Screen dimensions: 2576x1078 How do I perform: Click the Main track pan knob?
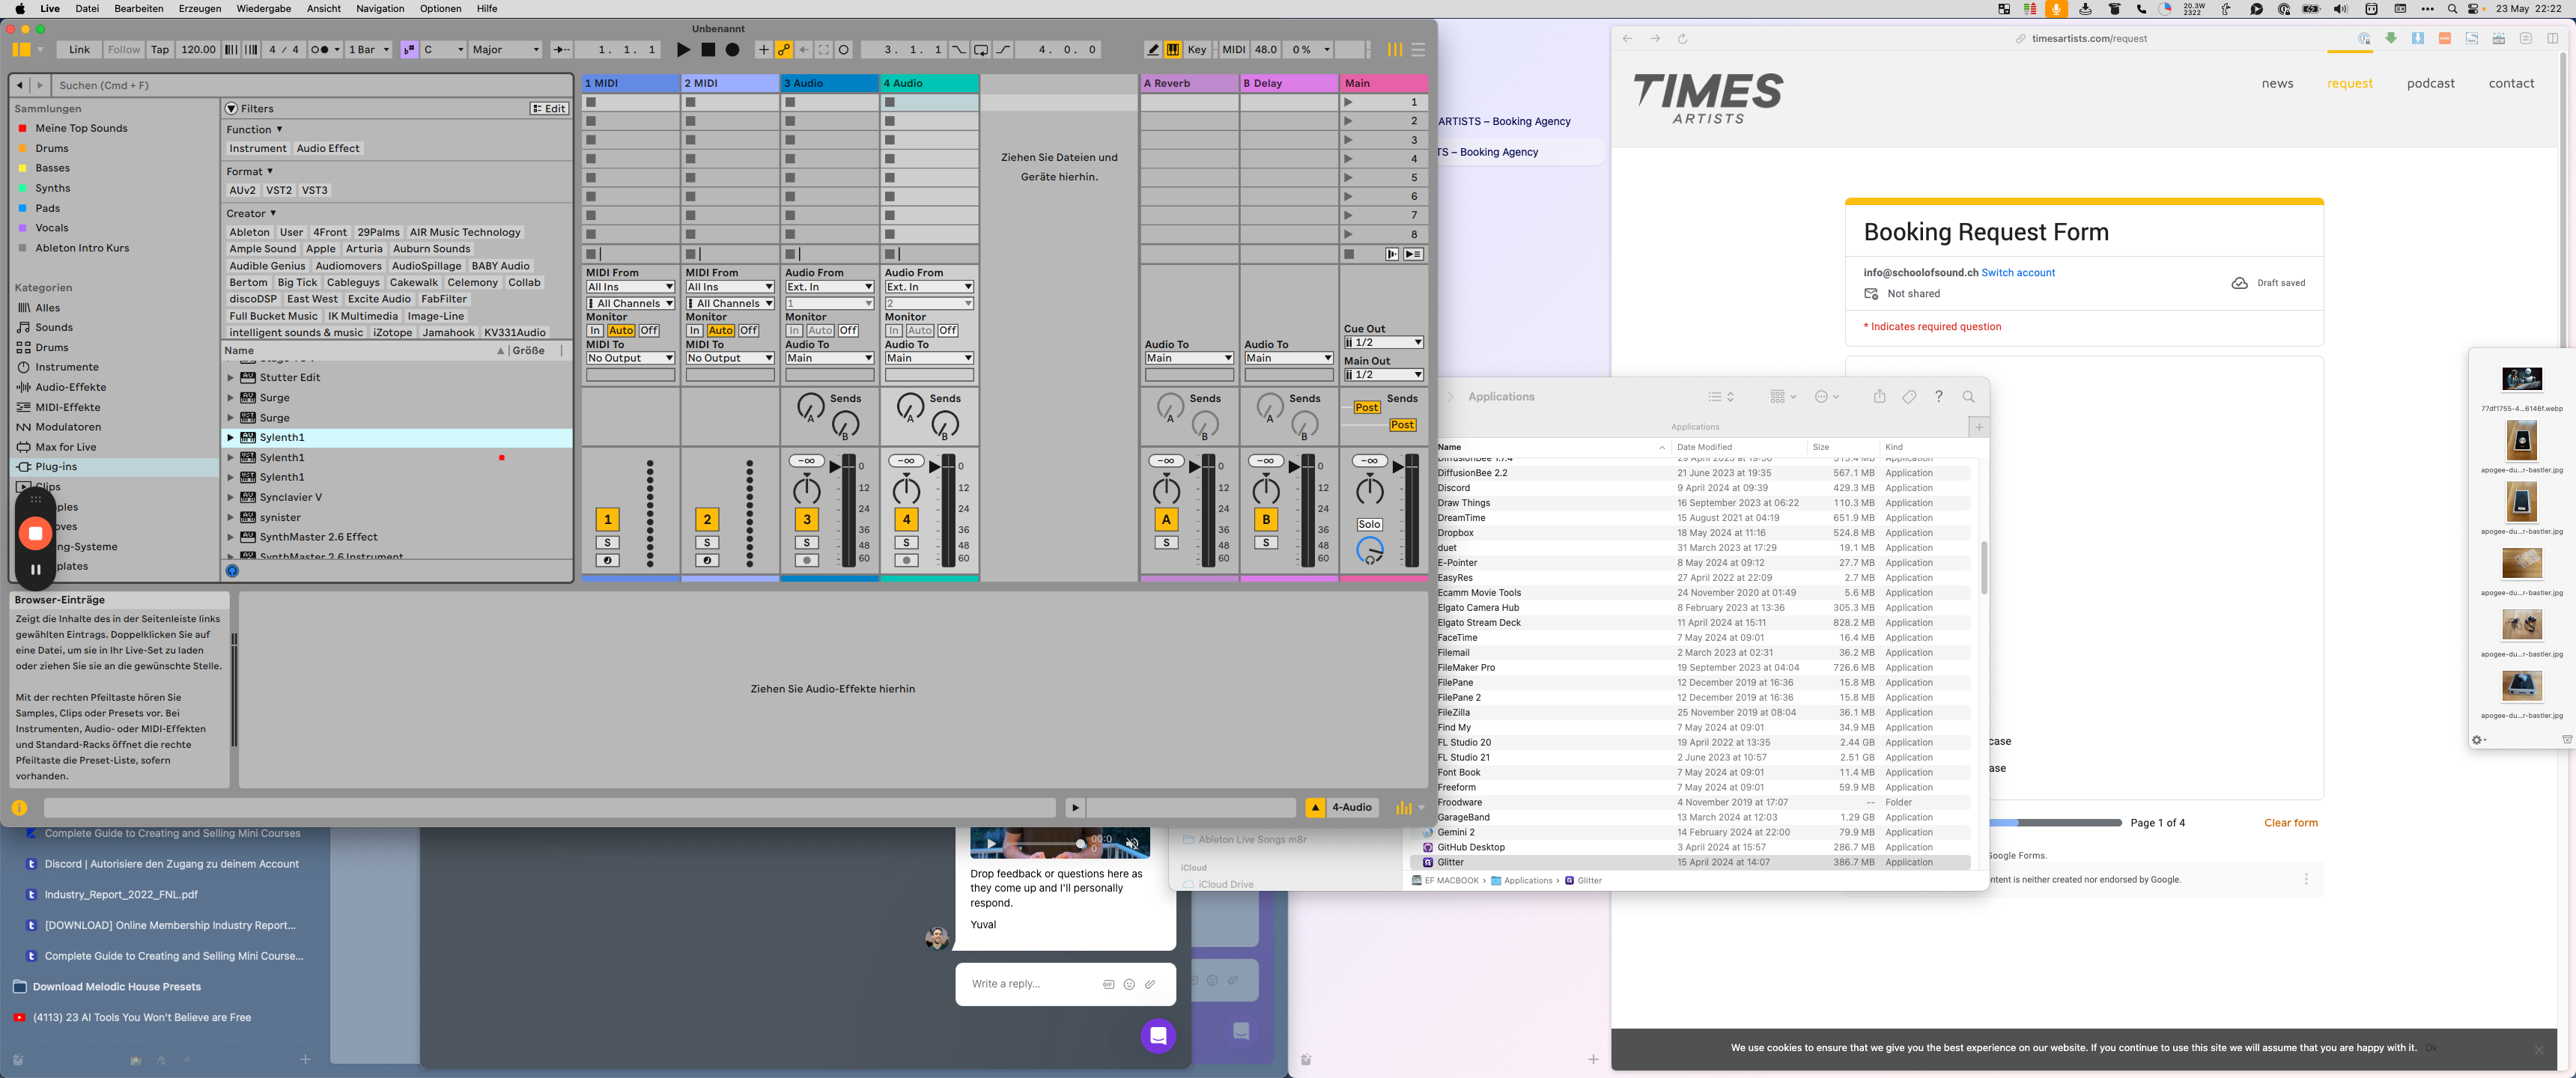(1369, 490)
